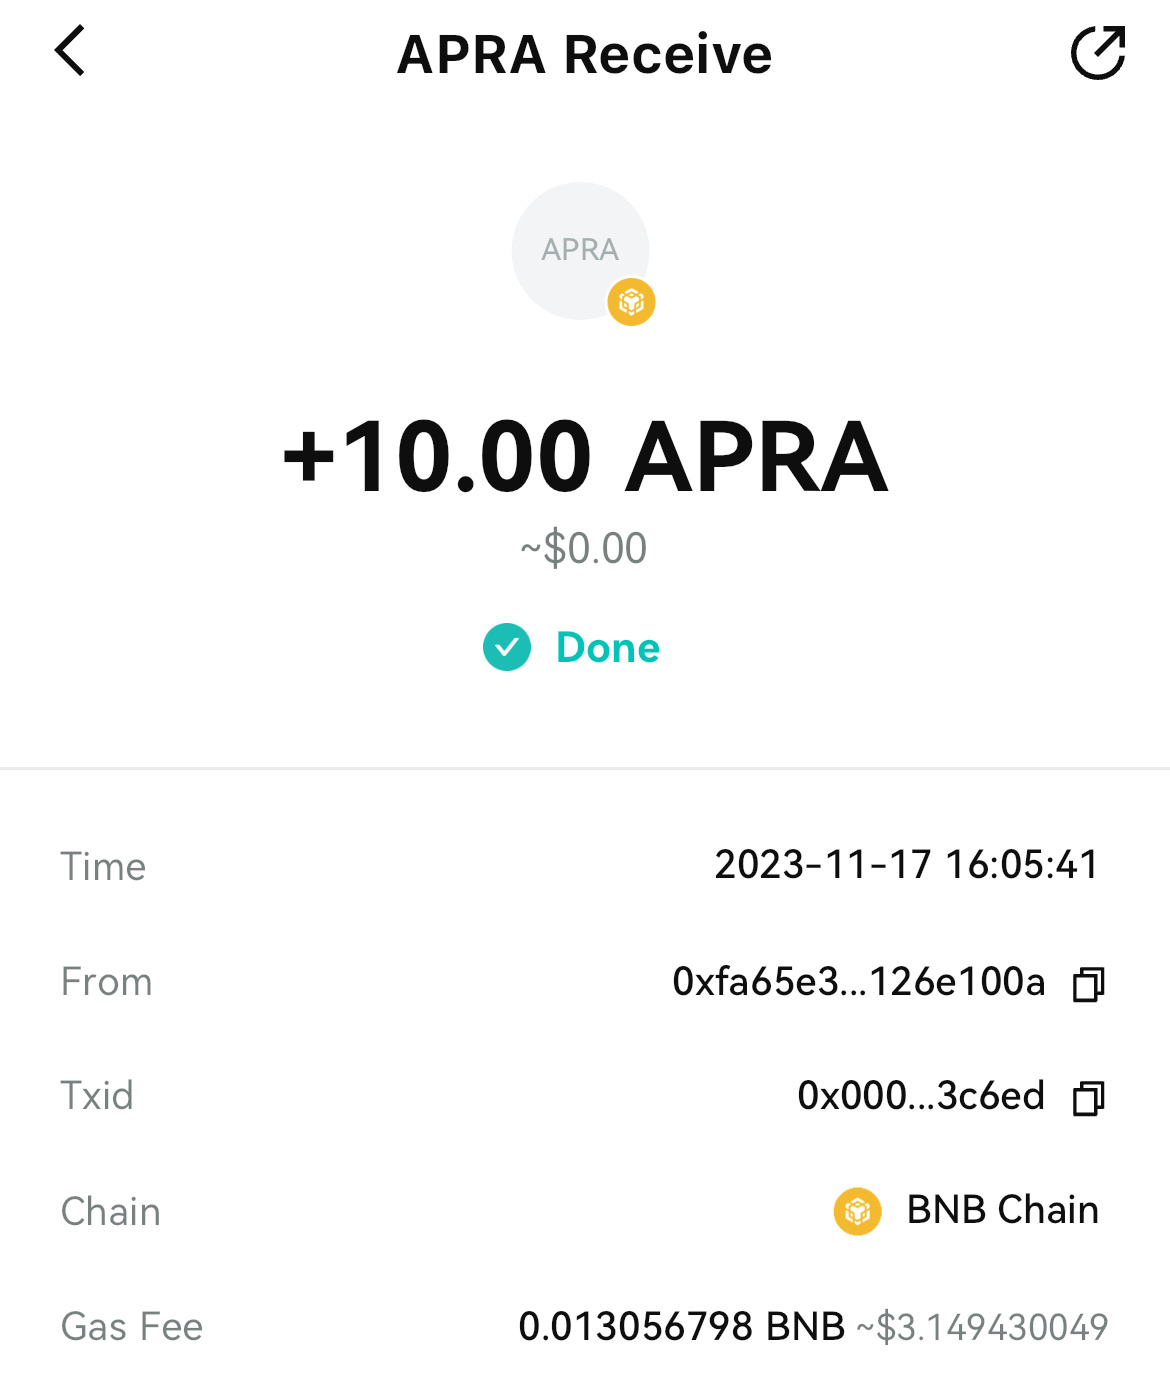This screenshot has height=1390, width=1170.
Task: Tap the +10.00 APRA amount
Action: [x=585, y=457]
